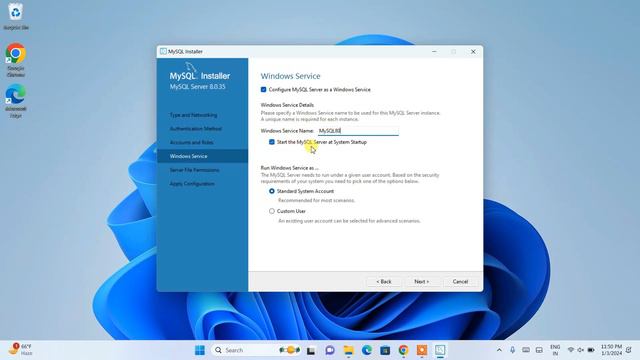Screen dimensions: 640x360
Task: Click the MySQL Installer title bar icon
Action: [163, 51]
